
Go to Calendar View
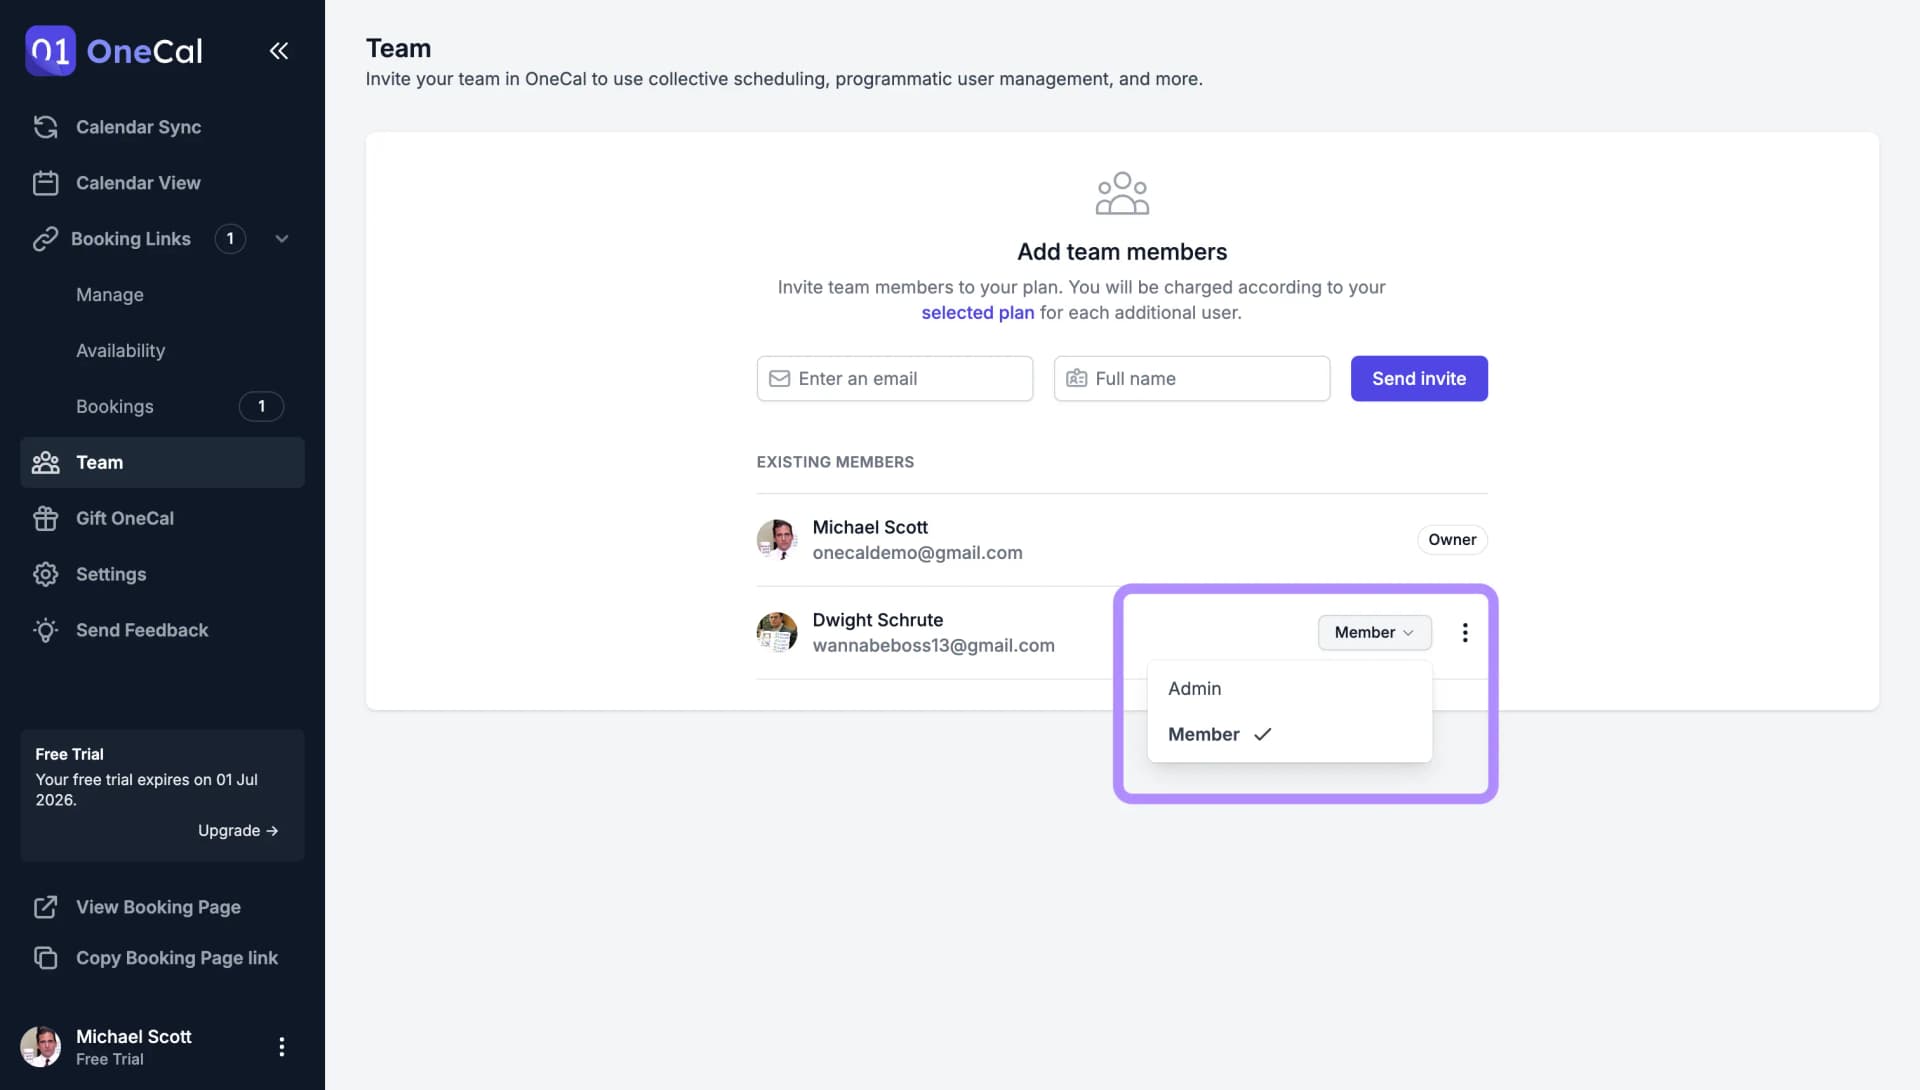(x=162, y=183)
